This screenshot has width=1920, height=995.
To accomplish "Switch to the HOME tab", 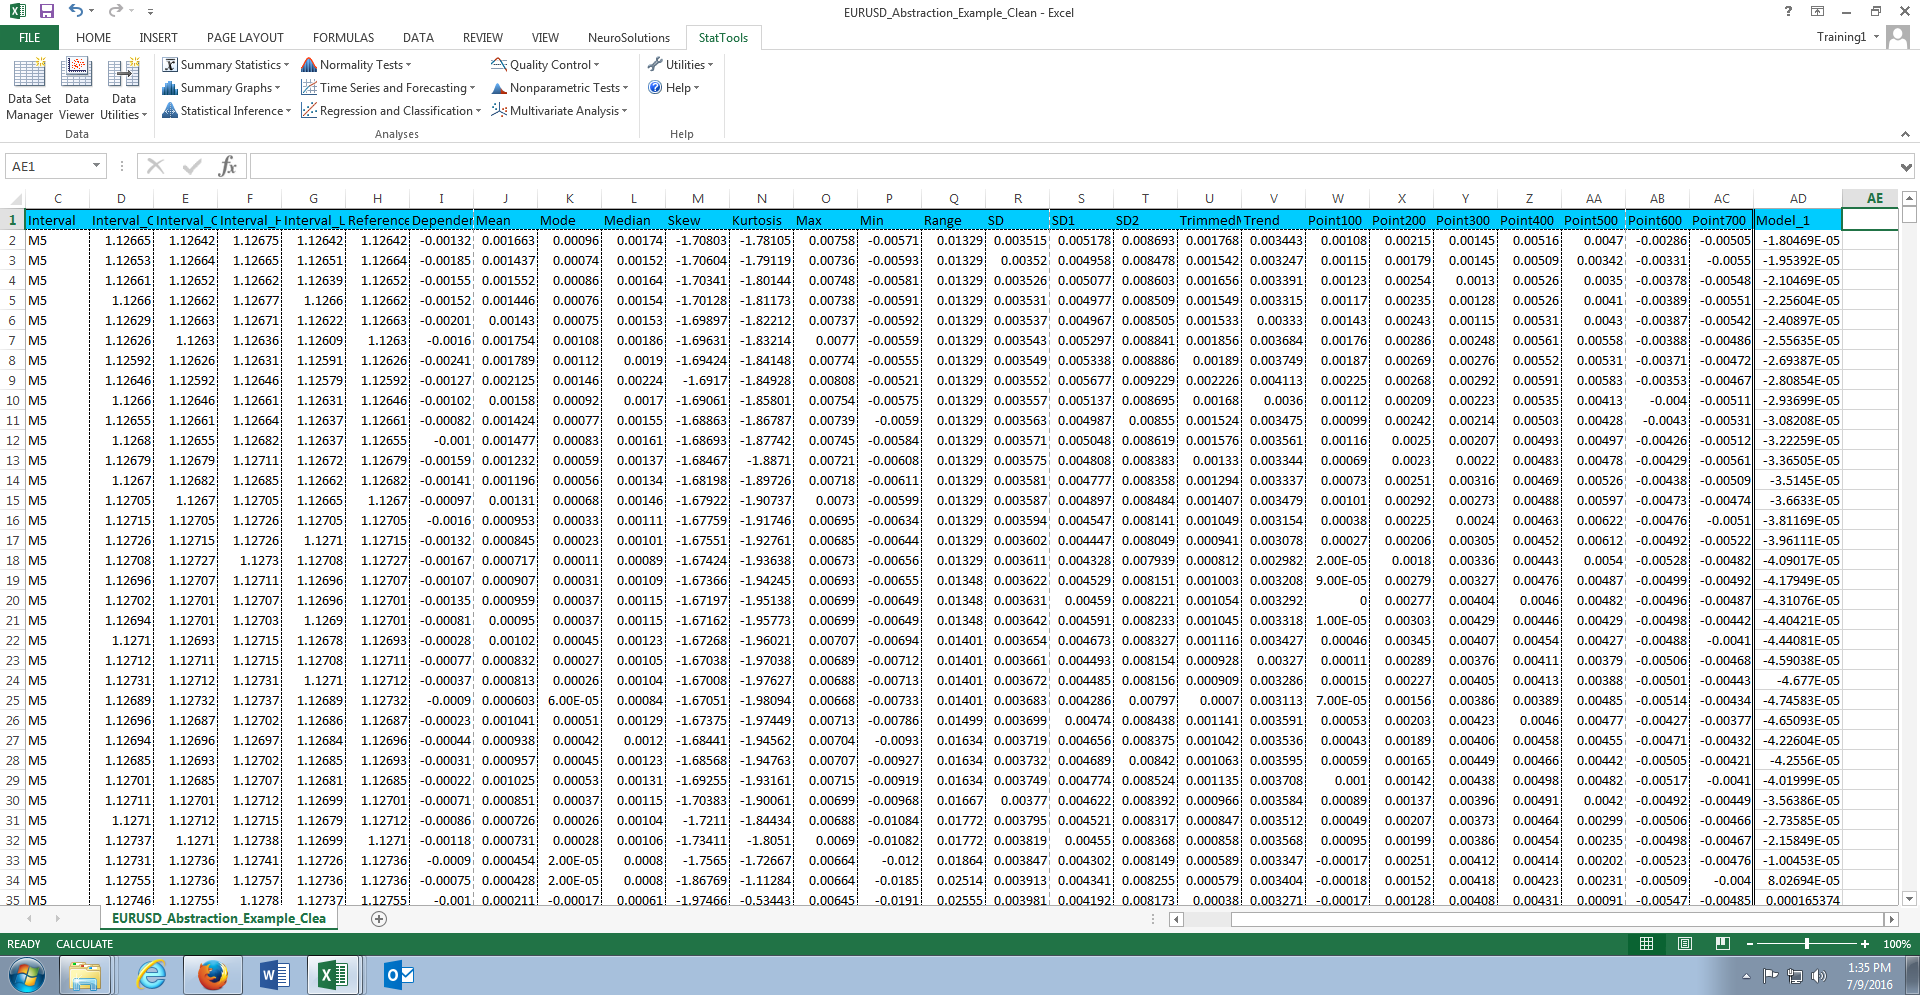I will pos(93,38).
